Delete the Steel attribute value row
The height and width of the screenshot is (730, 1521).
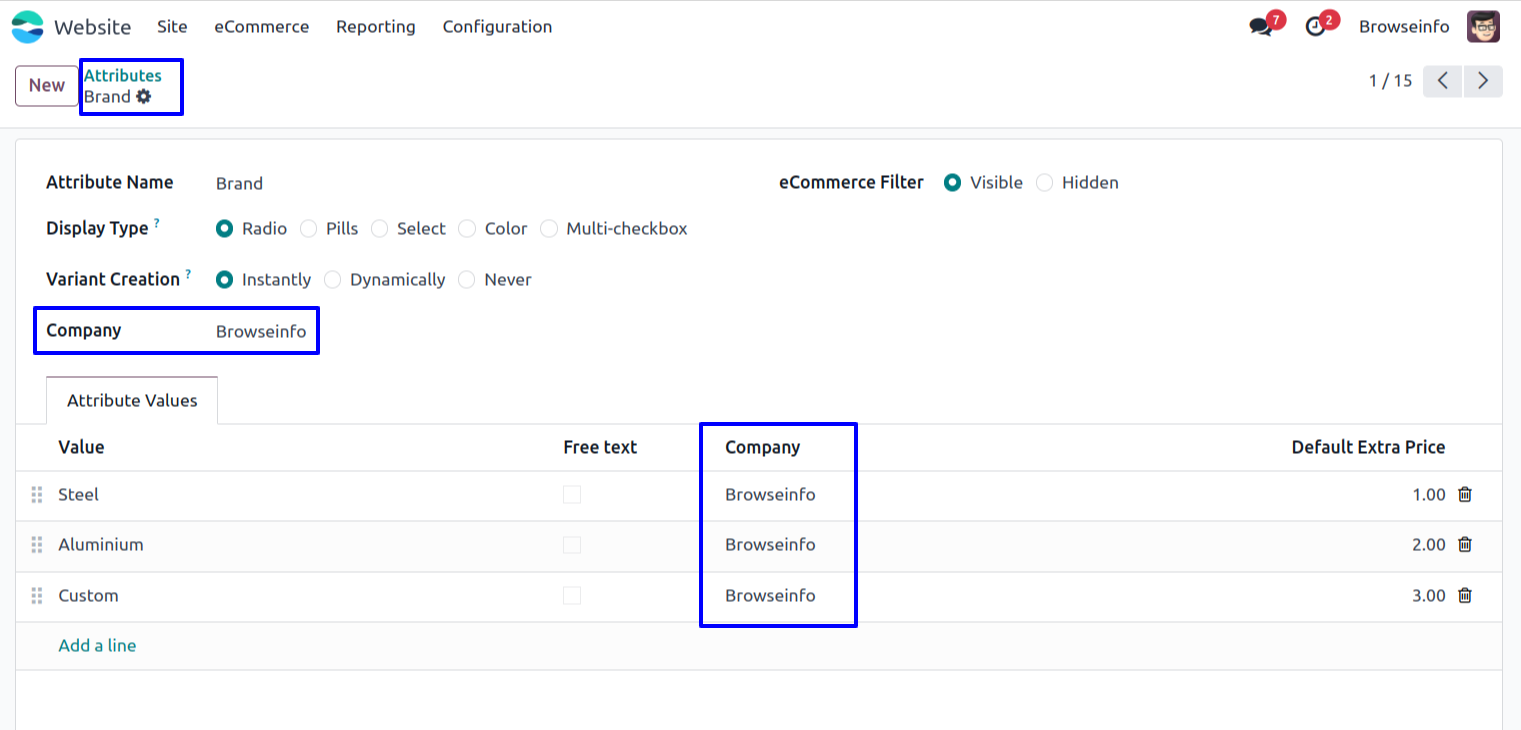pos(1465,494)
